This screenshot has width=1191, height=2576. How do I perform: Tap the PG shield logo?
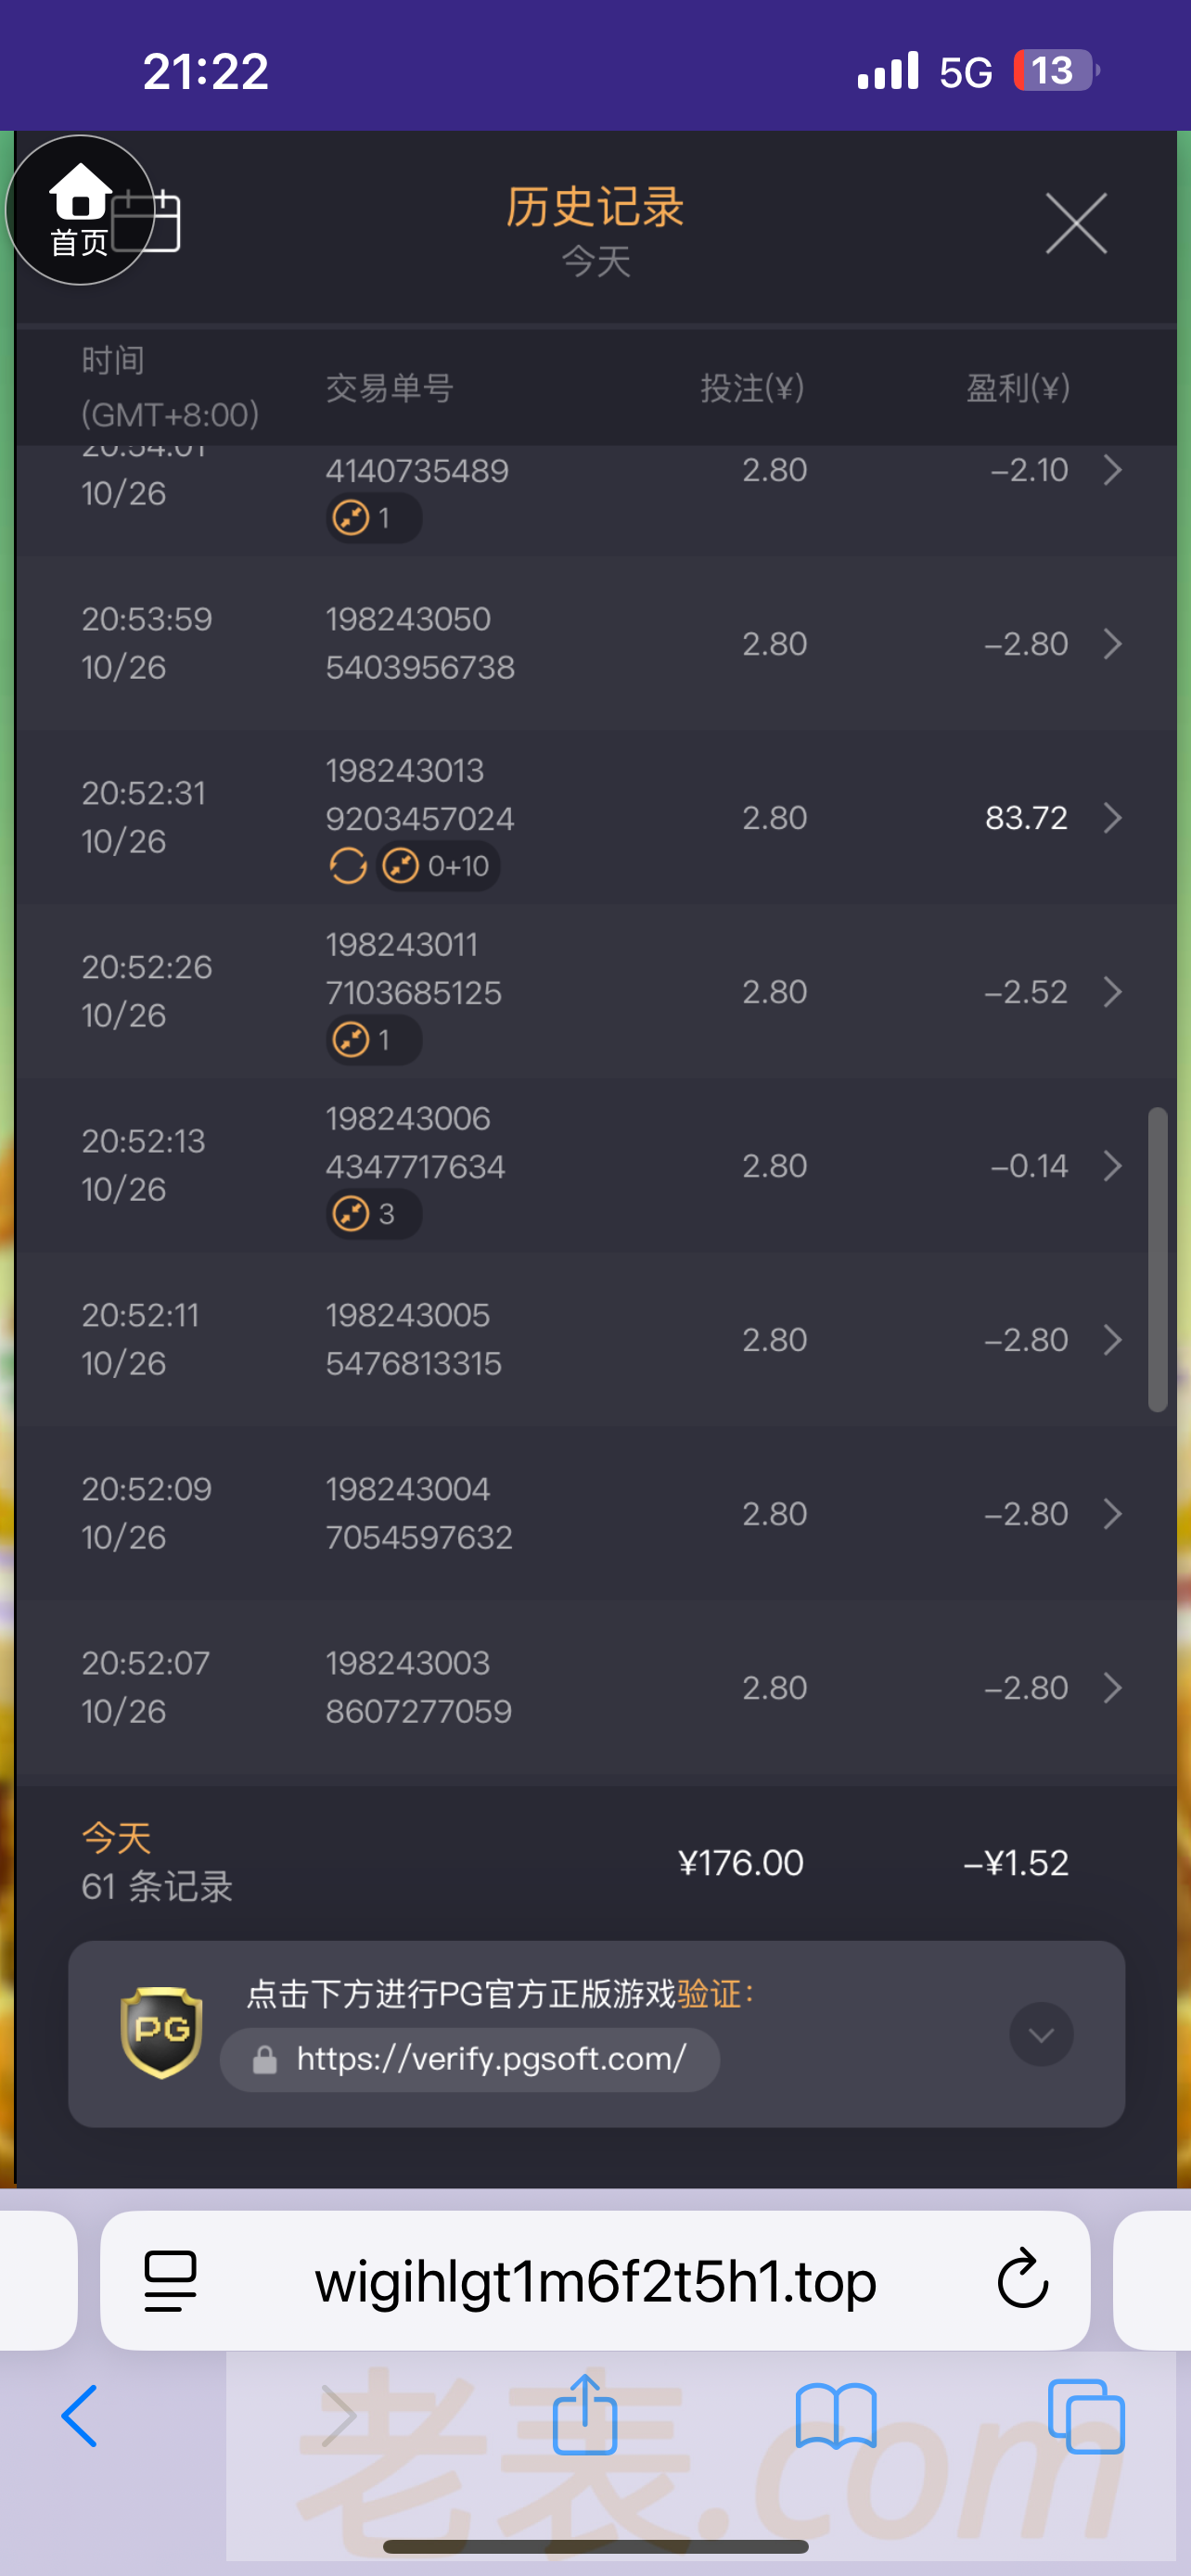[x=161, y=2032]
